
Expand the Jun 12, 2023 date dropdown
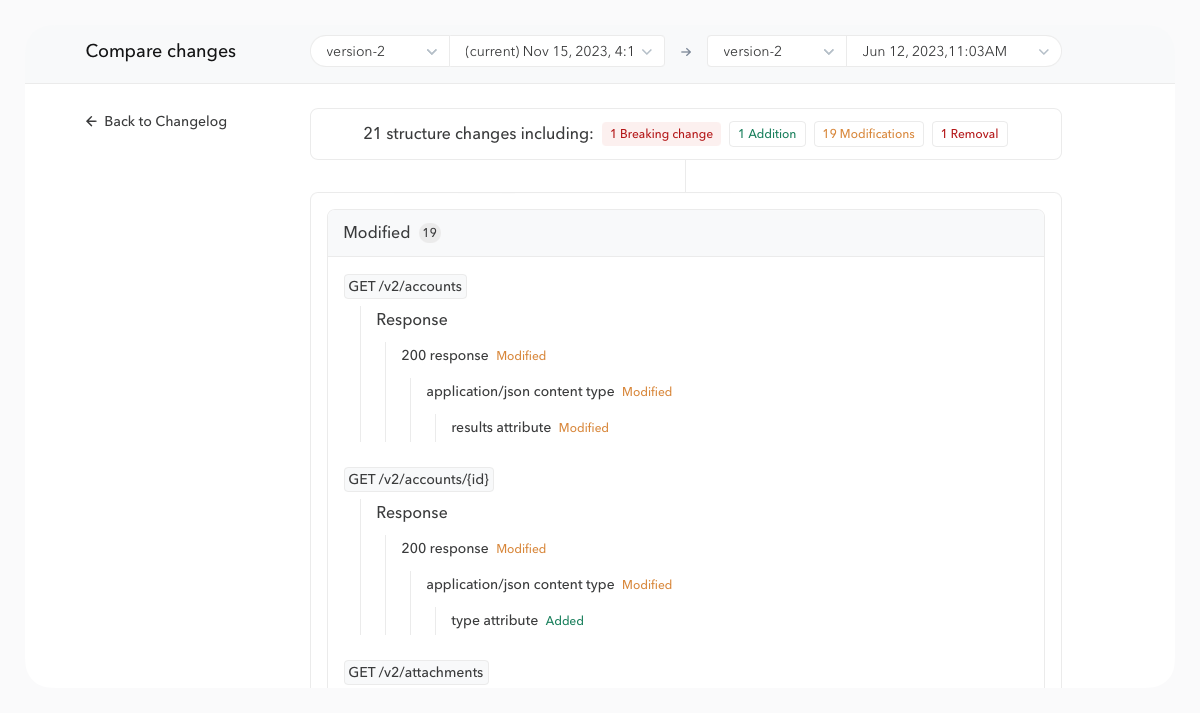(953, 52)
